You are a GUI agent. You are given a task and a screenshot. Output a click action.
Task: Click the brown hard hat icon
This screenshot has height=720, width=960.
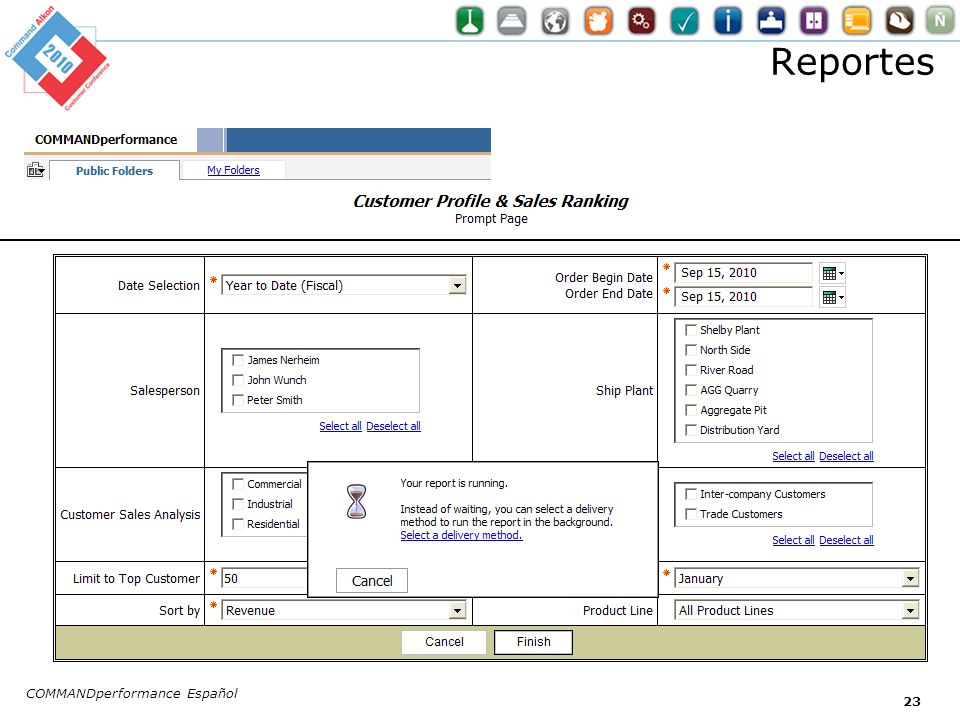coord(900,21)
